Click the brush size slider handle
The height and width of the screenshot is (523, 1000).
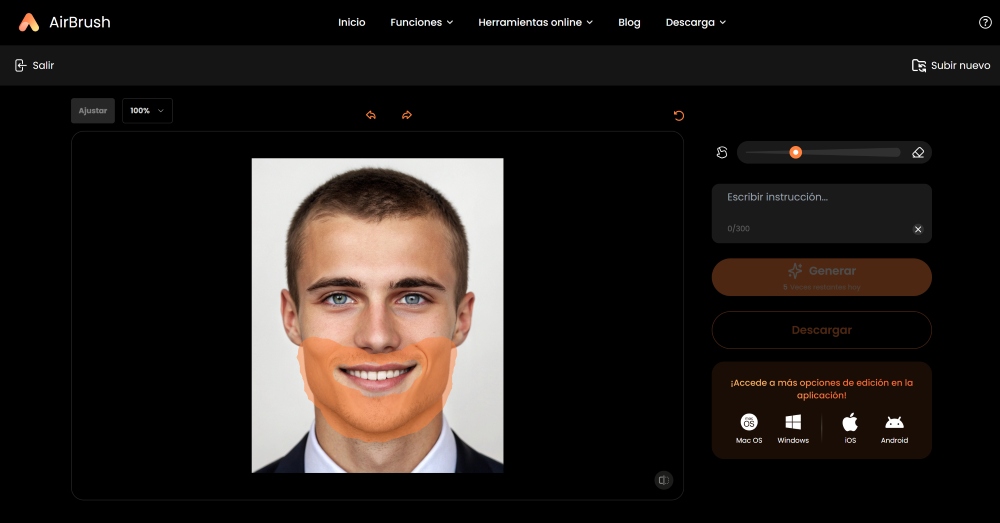[x=796, y=152]
